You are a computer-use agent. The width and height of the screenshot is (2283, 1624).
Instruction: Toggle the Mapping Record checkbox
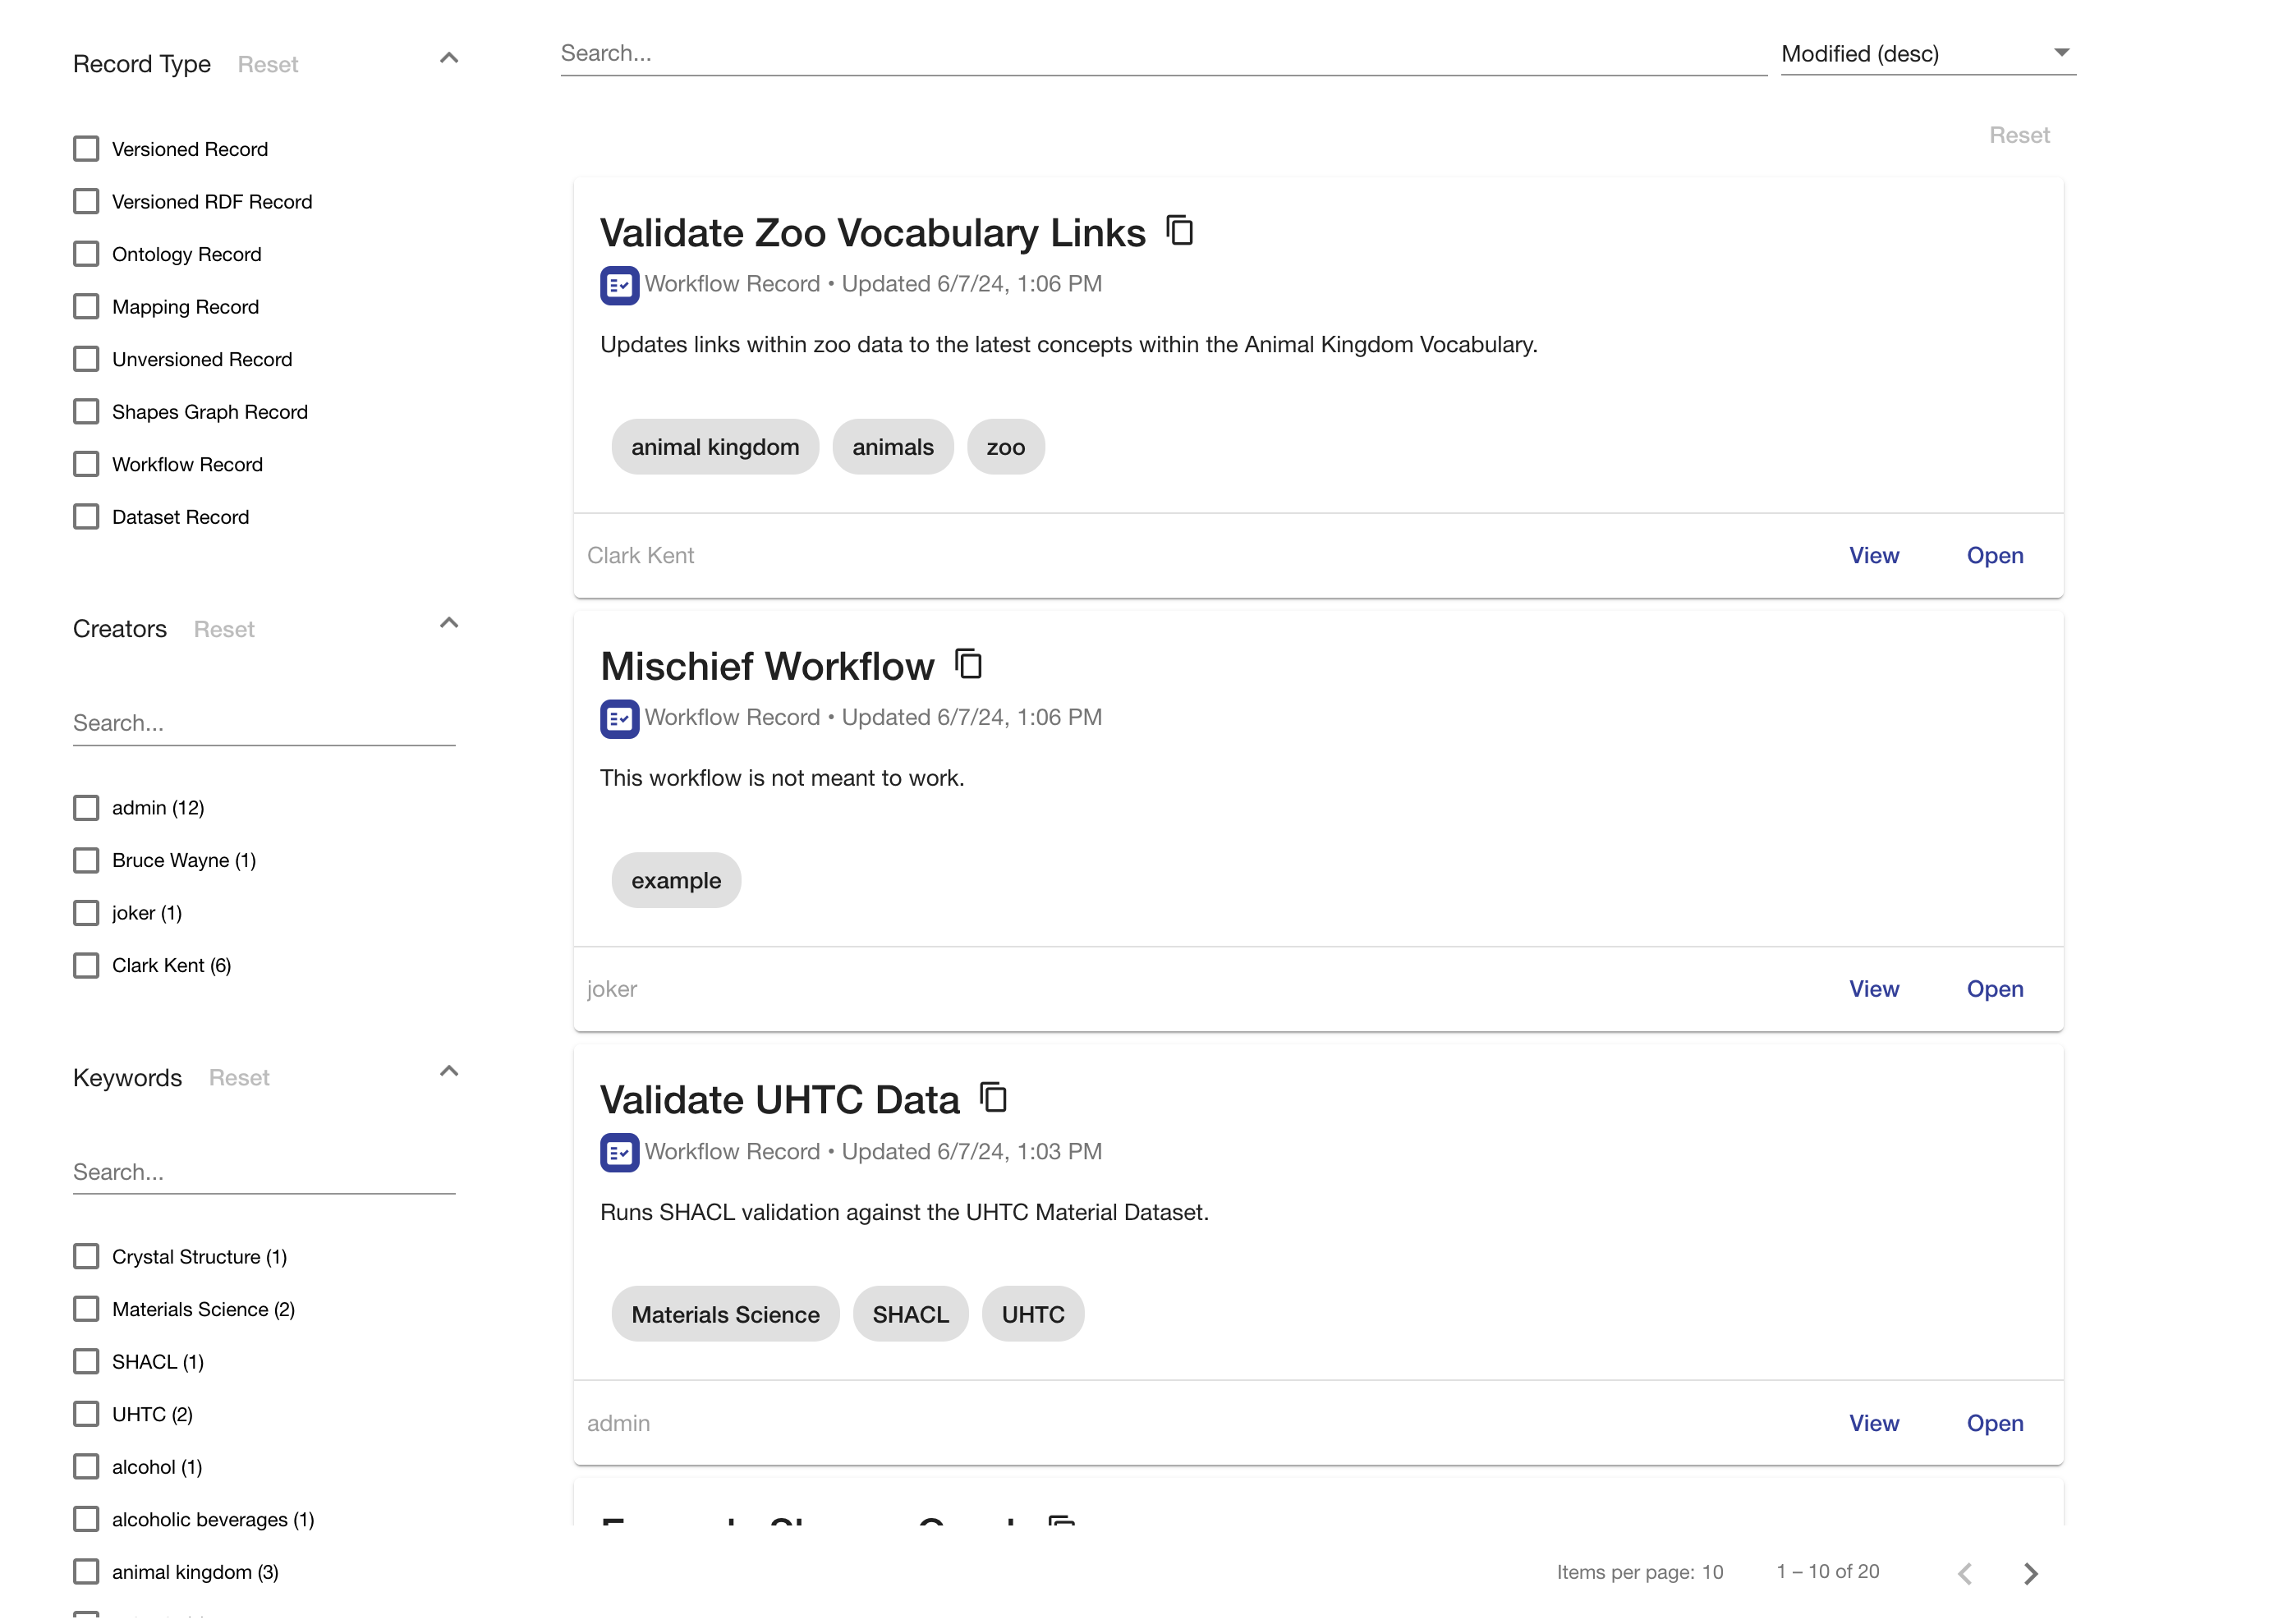tap(86, 307)
